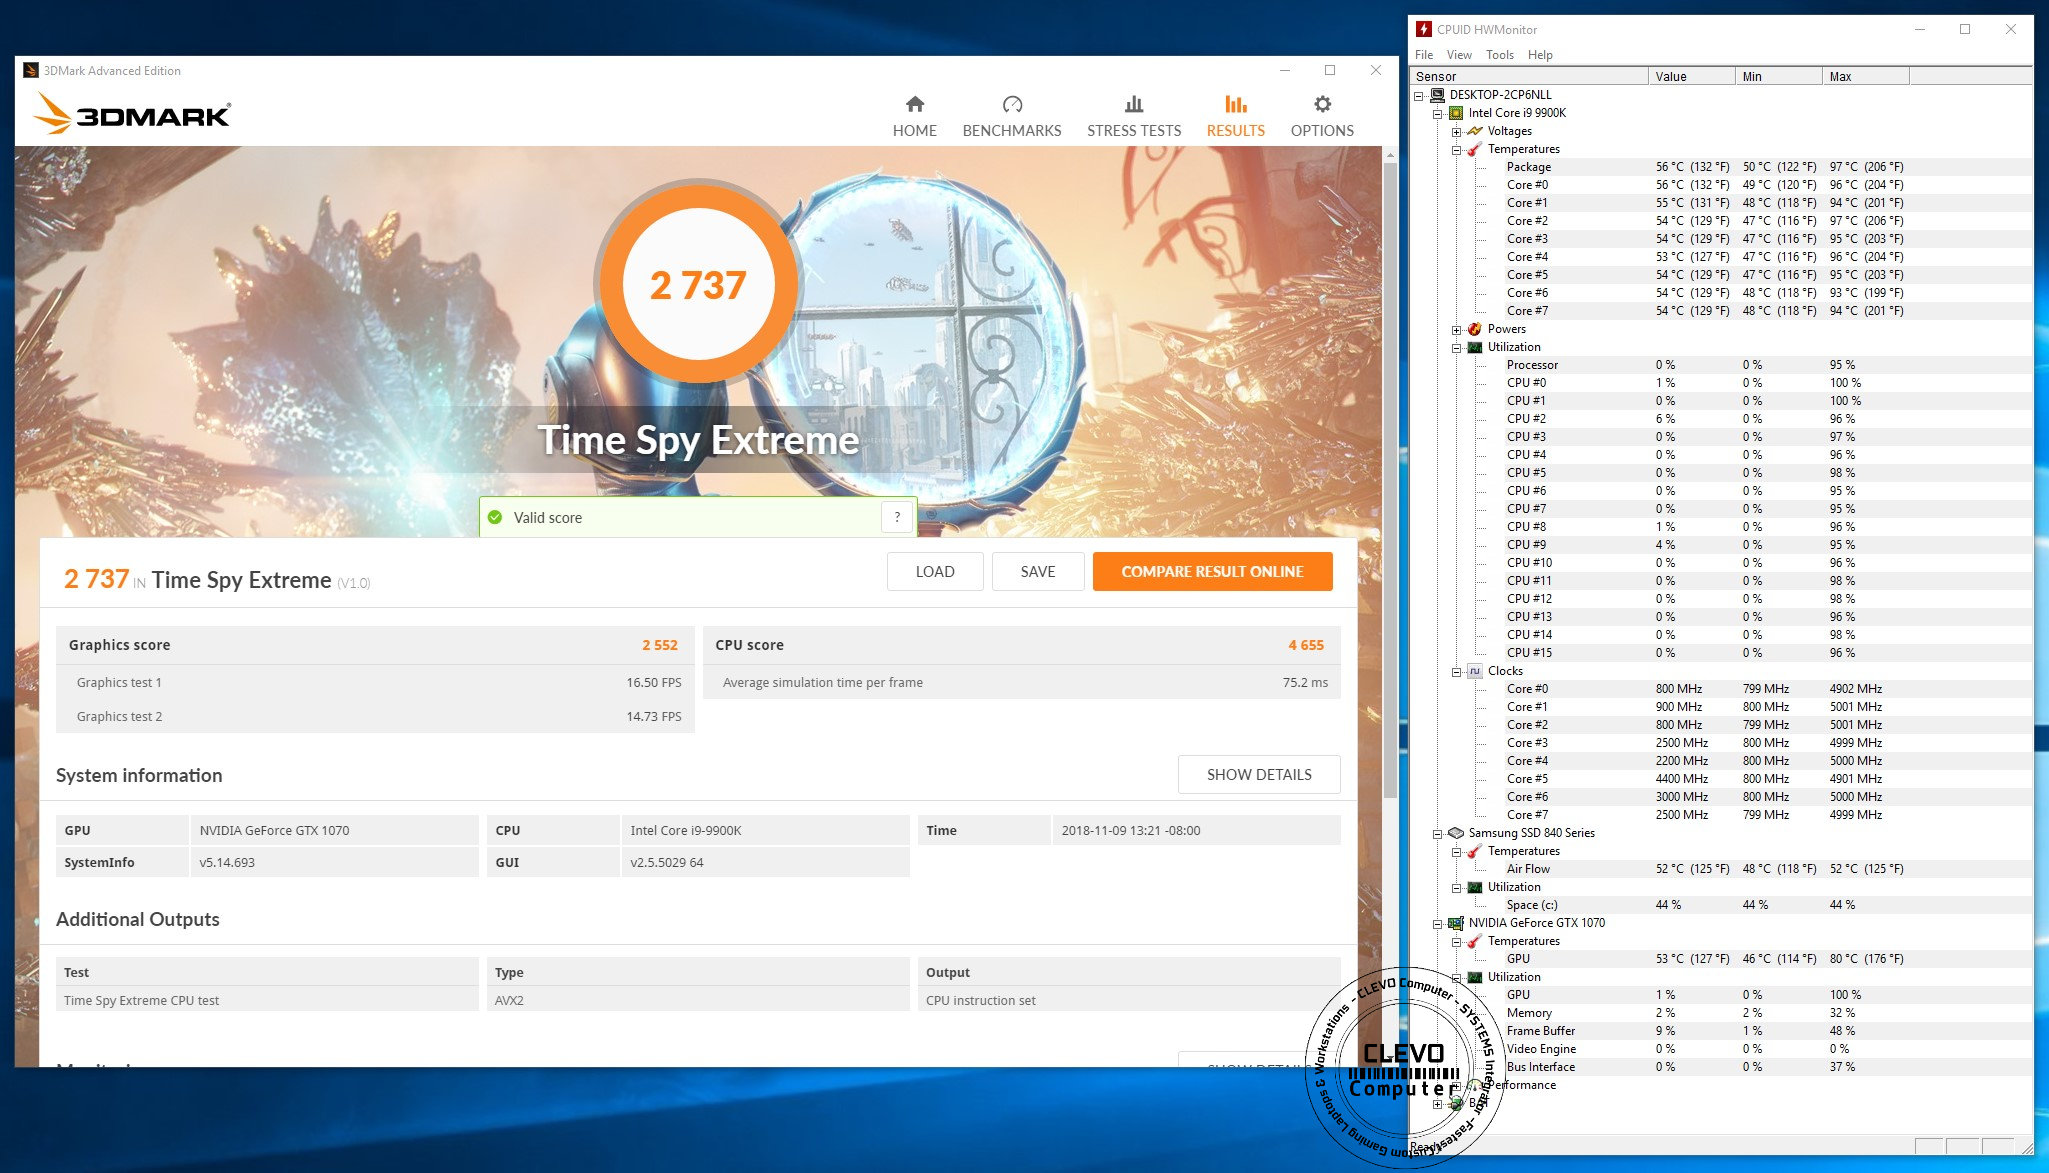Screen dimensions: 2049x1173
Task: Click the HWMonitor title bar app icon
Action: (1424, 29)
